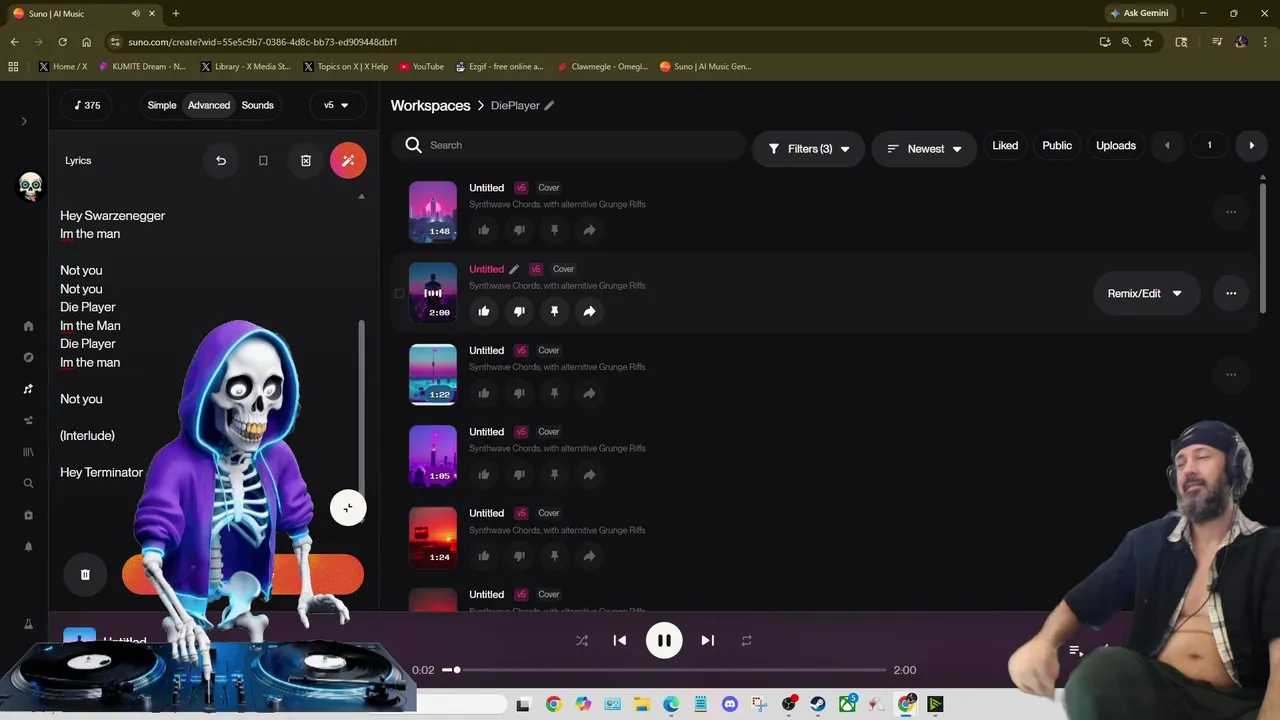
Task: Expand the left sidebar with chevron
Action: 24,121
